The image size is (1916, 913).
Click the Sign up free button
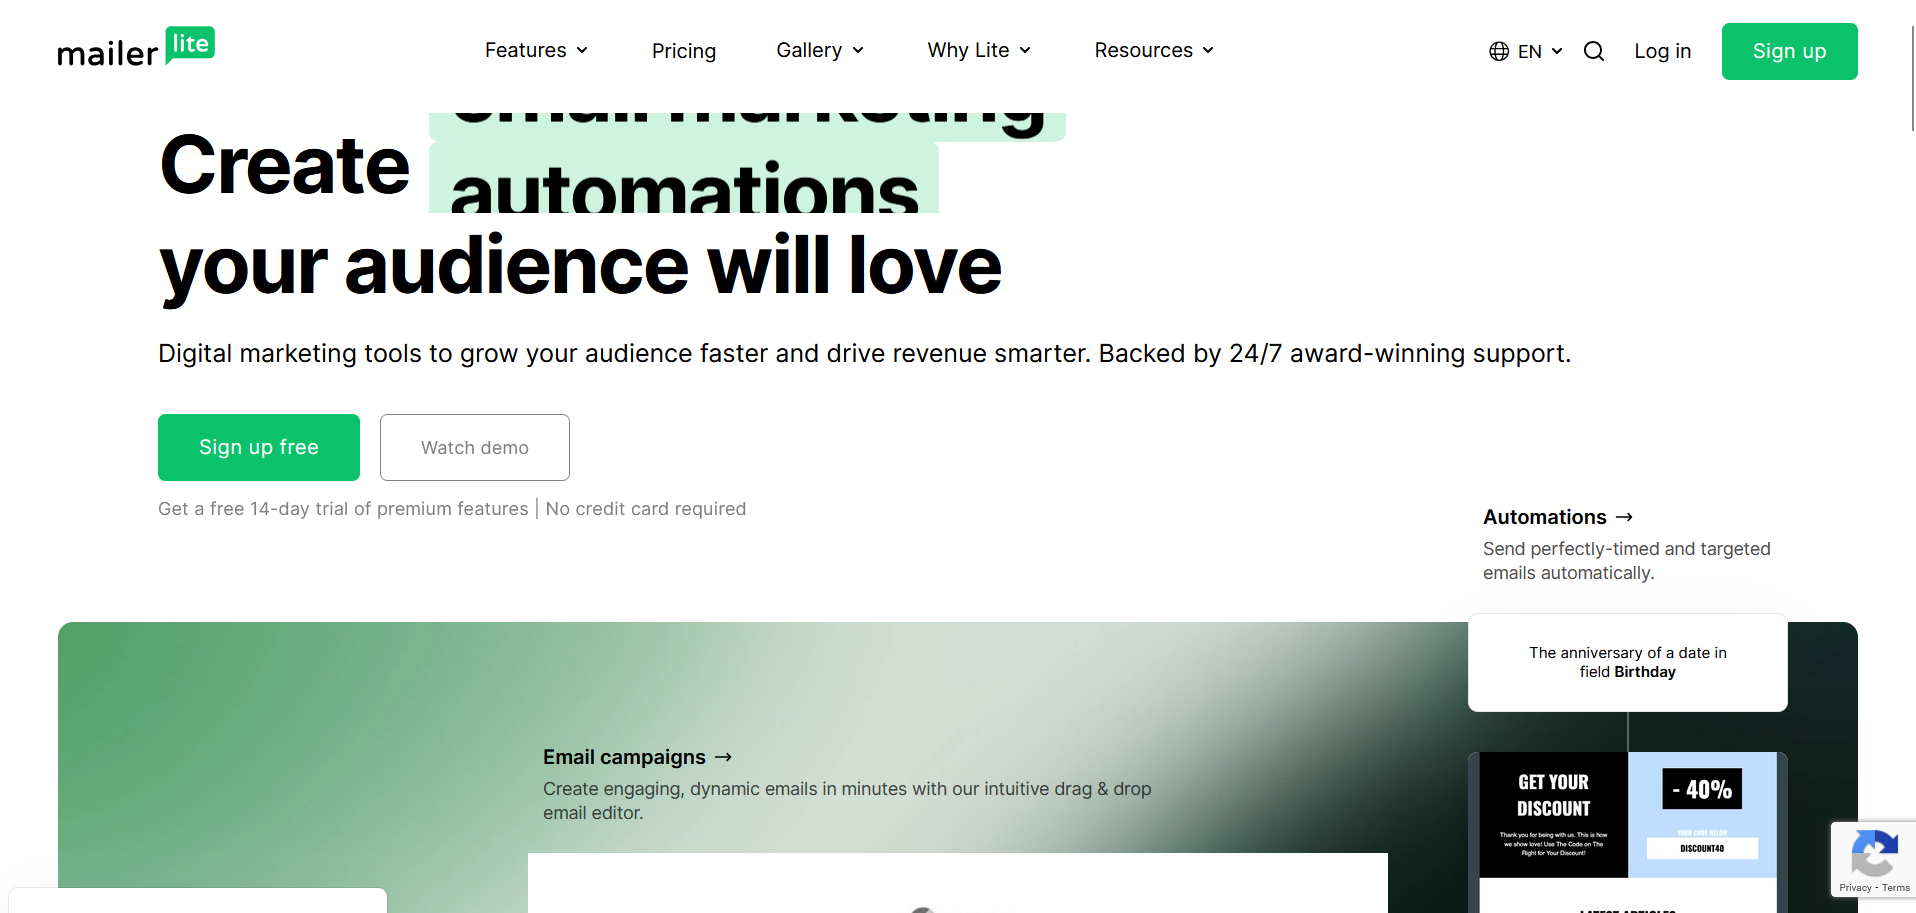coord(259,447)
